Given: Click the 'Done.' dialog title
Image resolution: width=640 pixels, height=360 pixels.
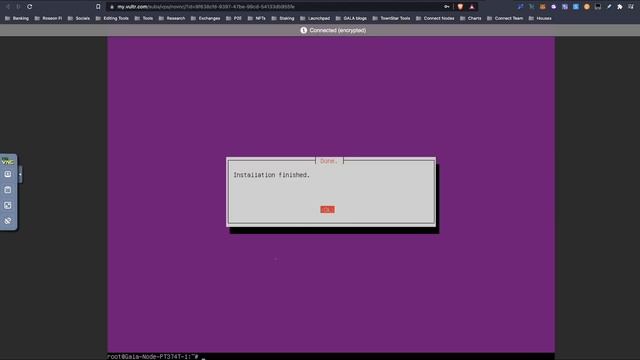Looking at the screenshot, I should (x=329, y=161).
